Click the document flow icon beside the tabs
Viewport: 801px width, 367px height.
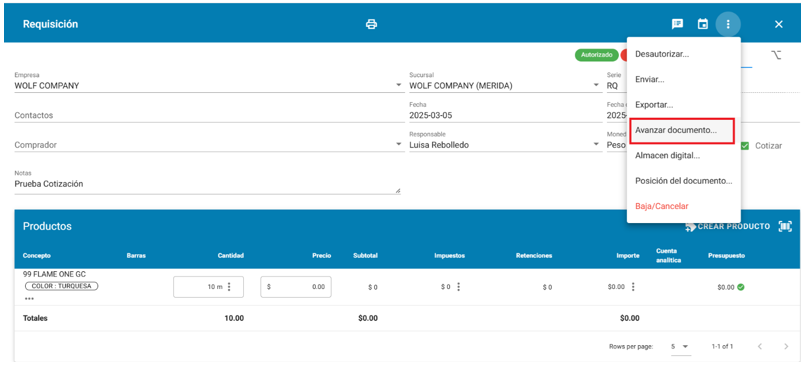pyautogui.click(x=776, y=55)
